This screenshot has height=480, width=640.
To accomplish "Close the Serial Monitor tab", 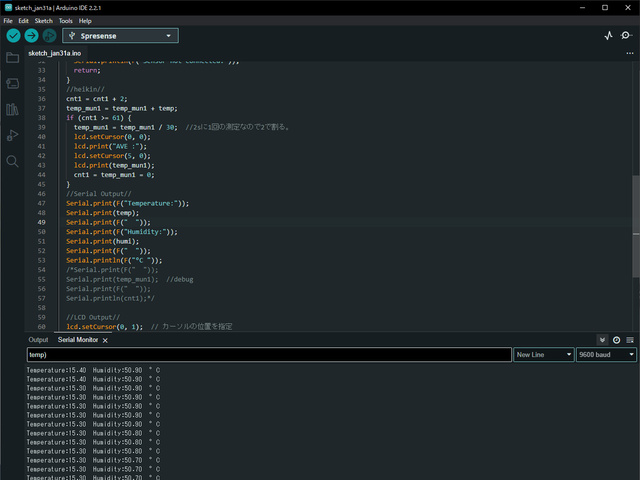I will 105,340.
